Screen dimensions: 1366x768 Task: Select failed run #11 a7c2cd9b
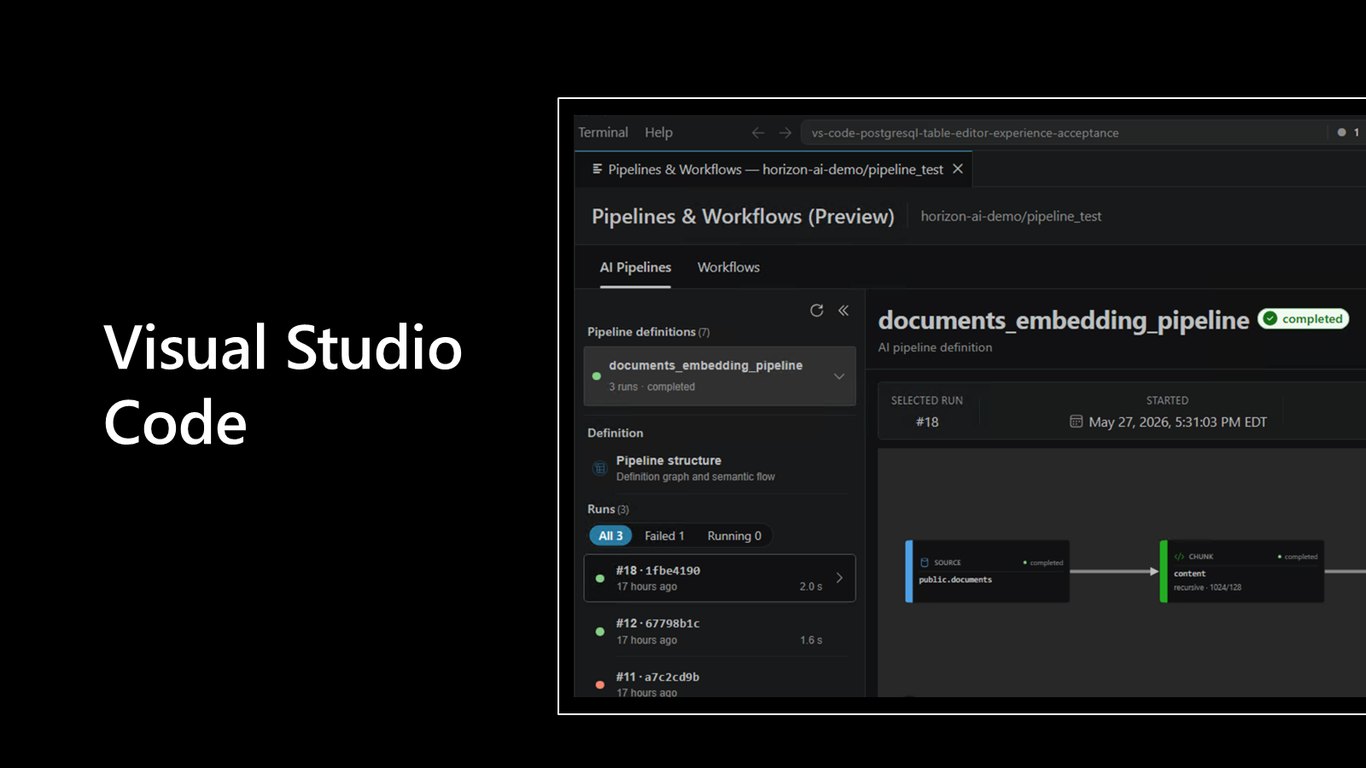point(719,682)
